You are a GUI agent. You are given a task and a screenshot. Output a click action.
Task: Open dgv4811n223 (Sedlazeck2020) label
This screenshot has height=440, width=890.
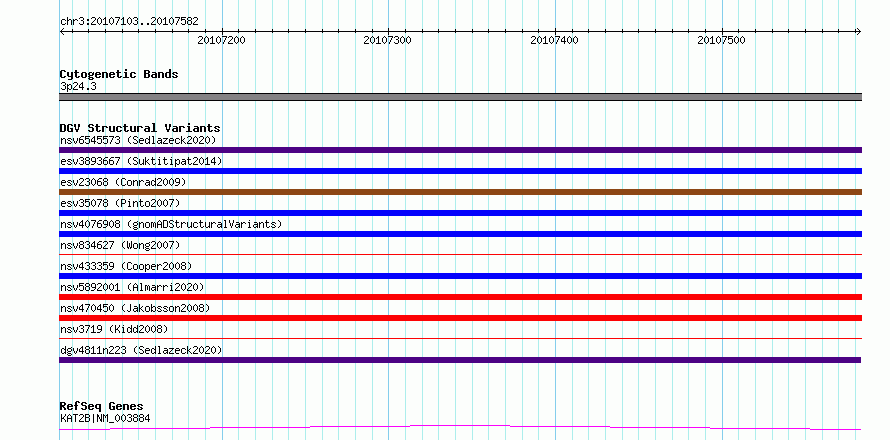pyautogui.click(x=141, y=350)
